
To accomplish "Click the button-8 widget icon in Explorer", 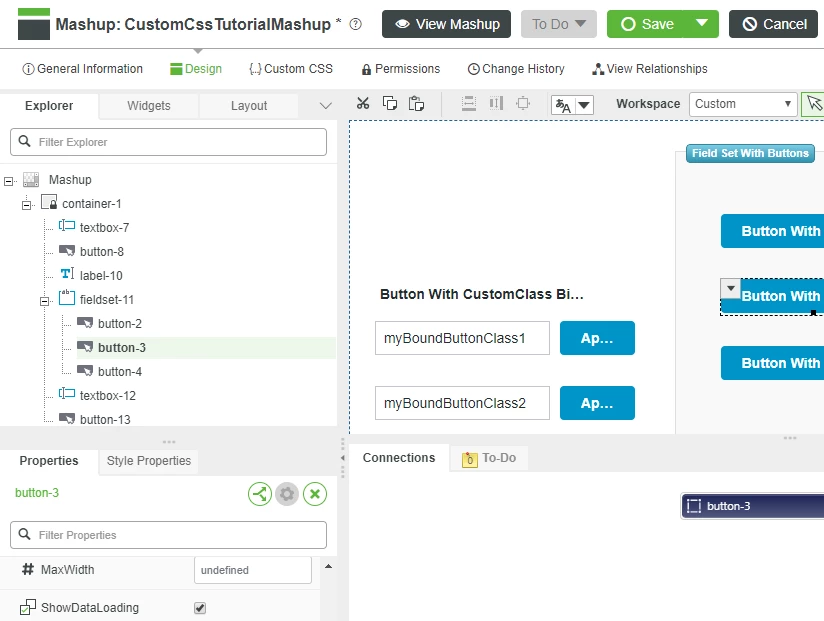I will (67, 251).
